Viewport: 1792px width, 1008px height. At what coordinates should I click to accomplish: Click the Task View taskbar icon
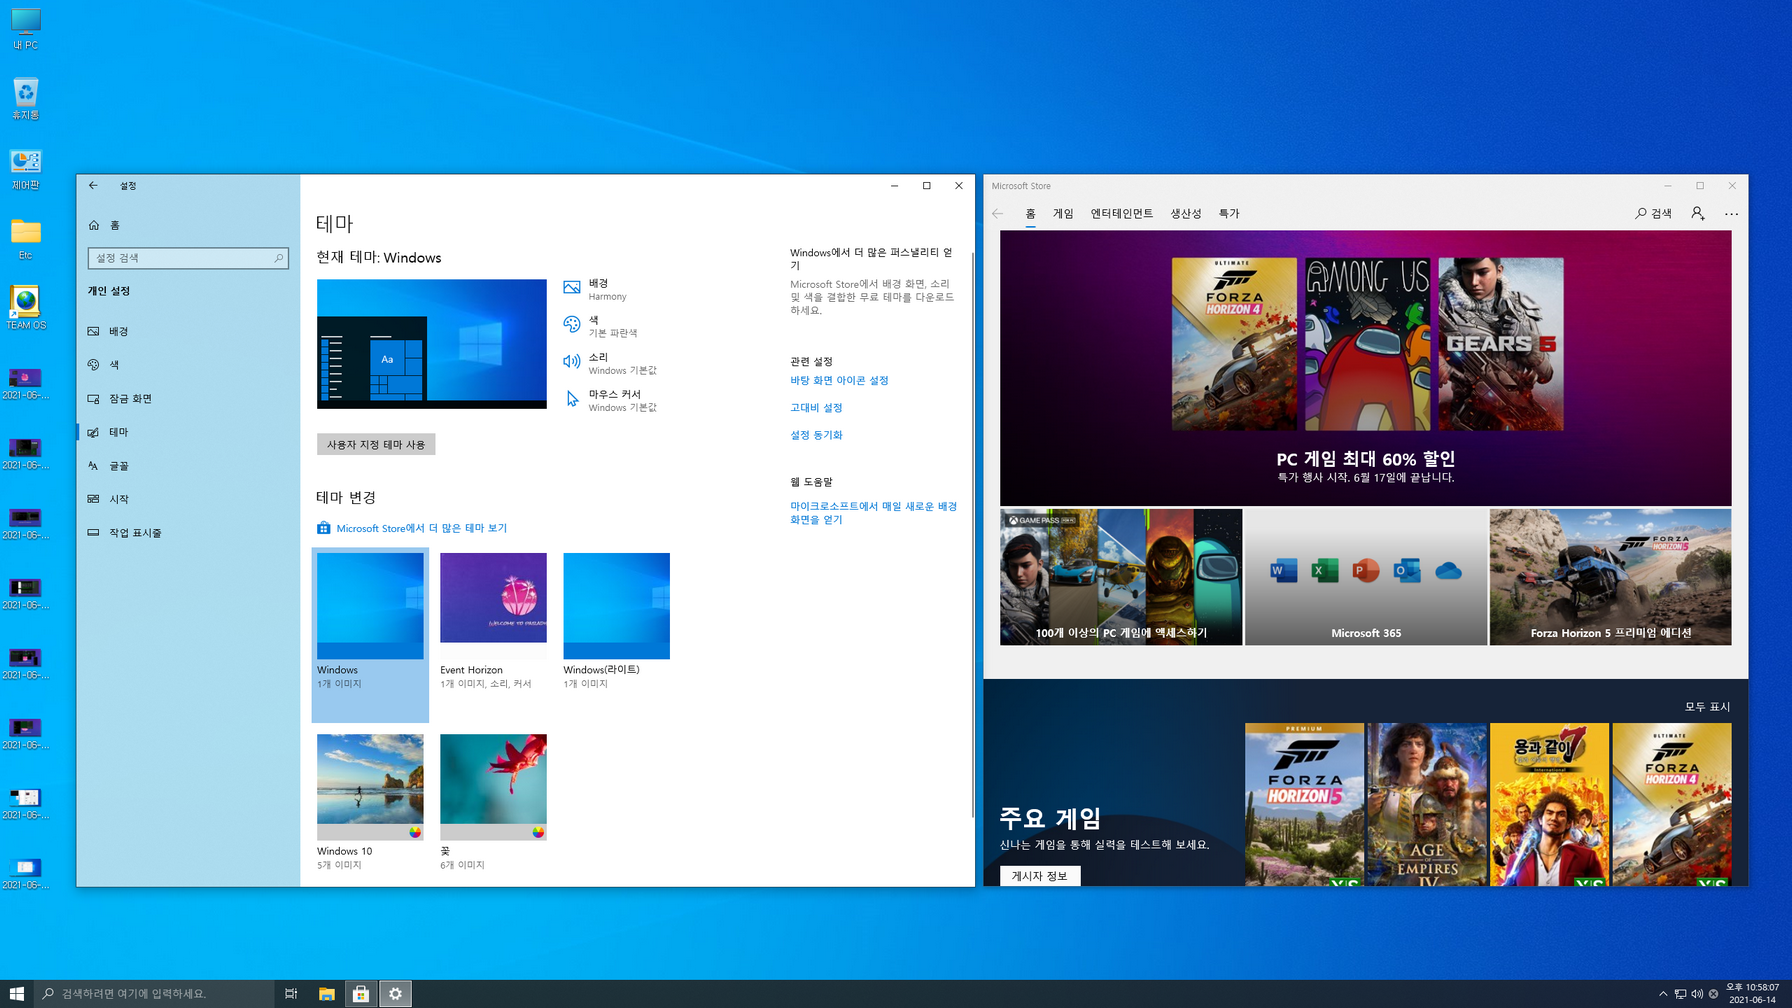(x=291, y=994)
